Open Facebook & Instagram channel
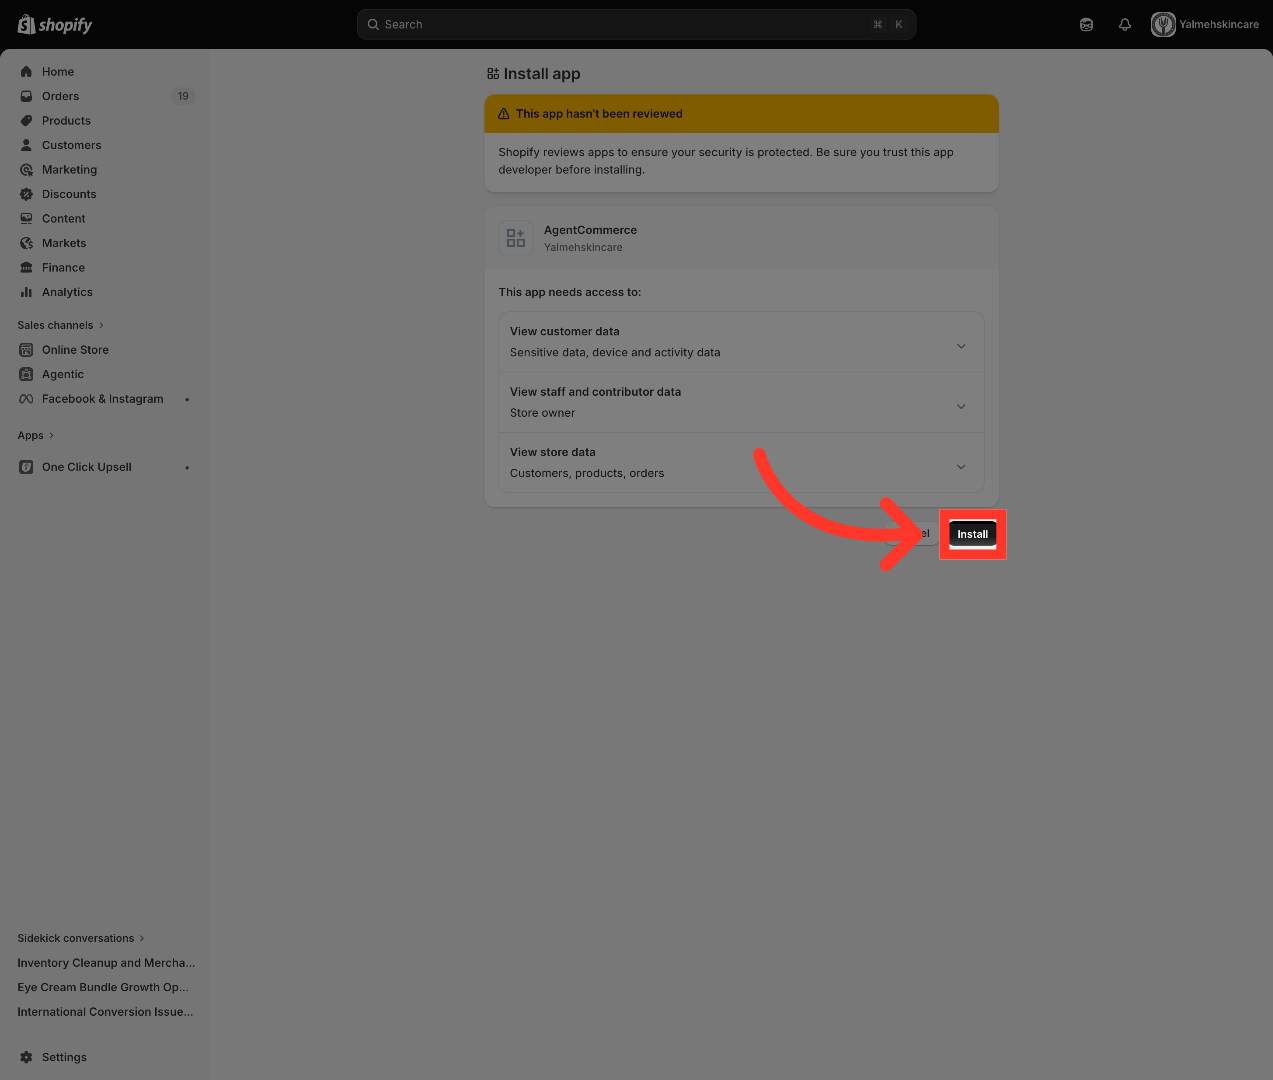 103,399
